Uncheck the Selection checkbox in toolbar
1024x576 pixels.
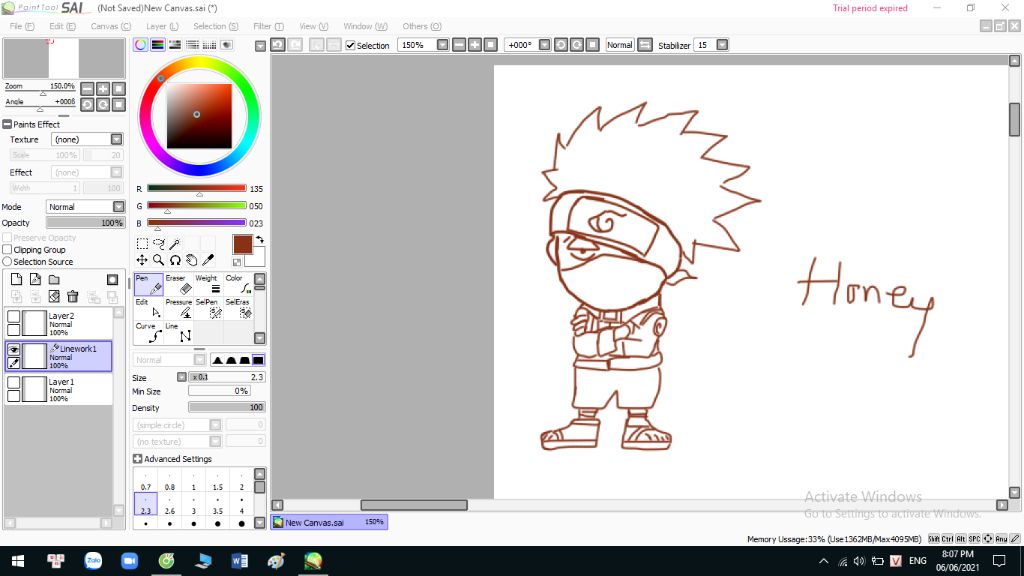tap(351, 45)
